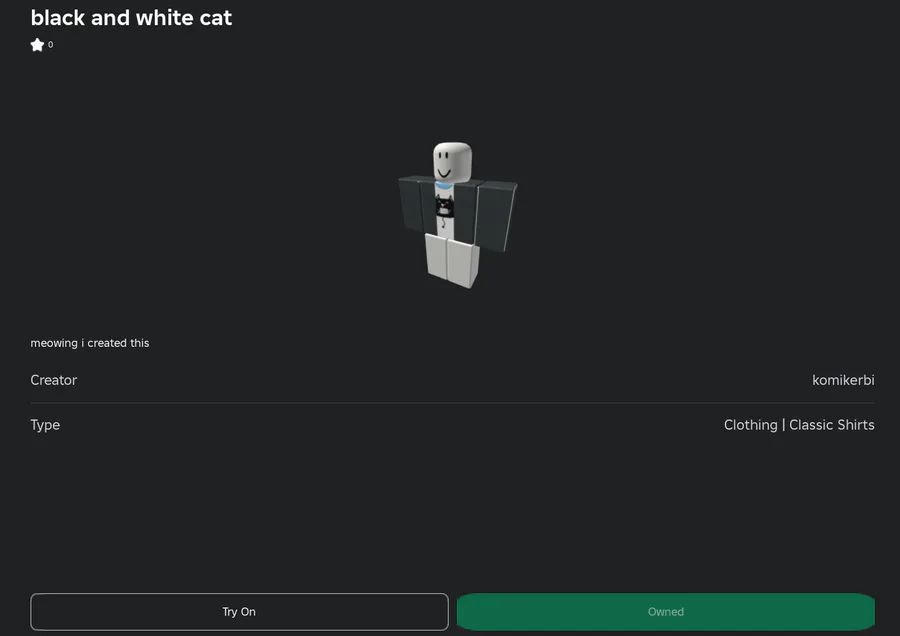Click the avatar's smiling head in preview
Screen dimensions: 900x636
[x=452, y=162]
